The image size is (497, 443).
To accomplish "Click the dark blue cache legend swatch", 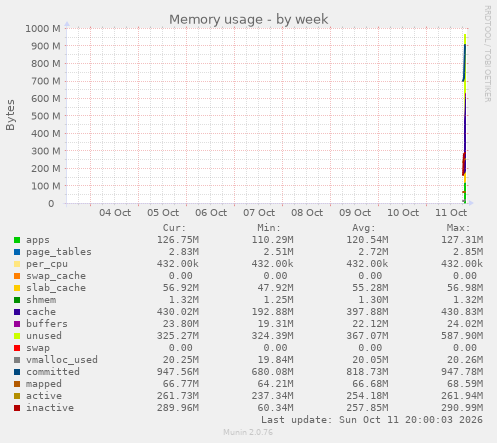I will 17,312.
